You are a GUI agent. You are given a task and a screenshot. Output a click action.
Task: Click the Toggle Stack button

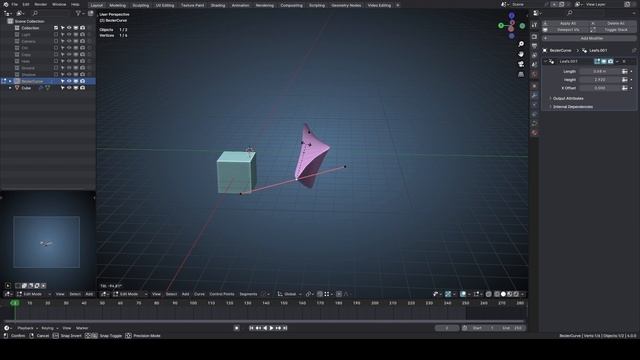pyautogui.click(x=613, y=30)
